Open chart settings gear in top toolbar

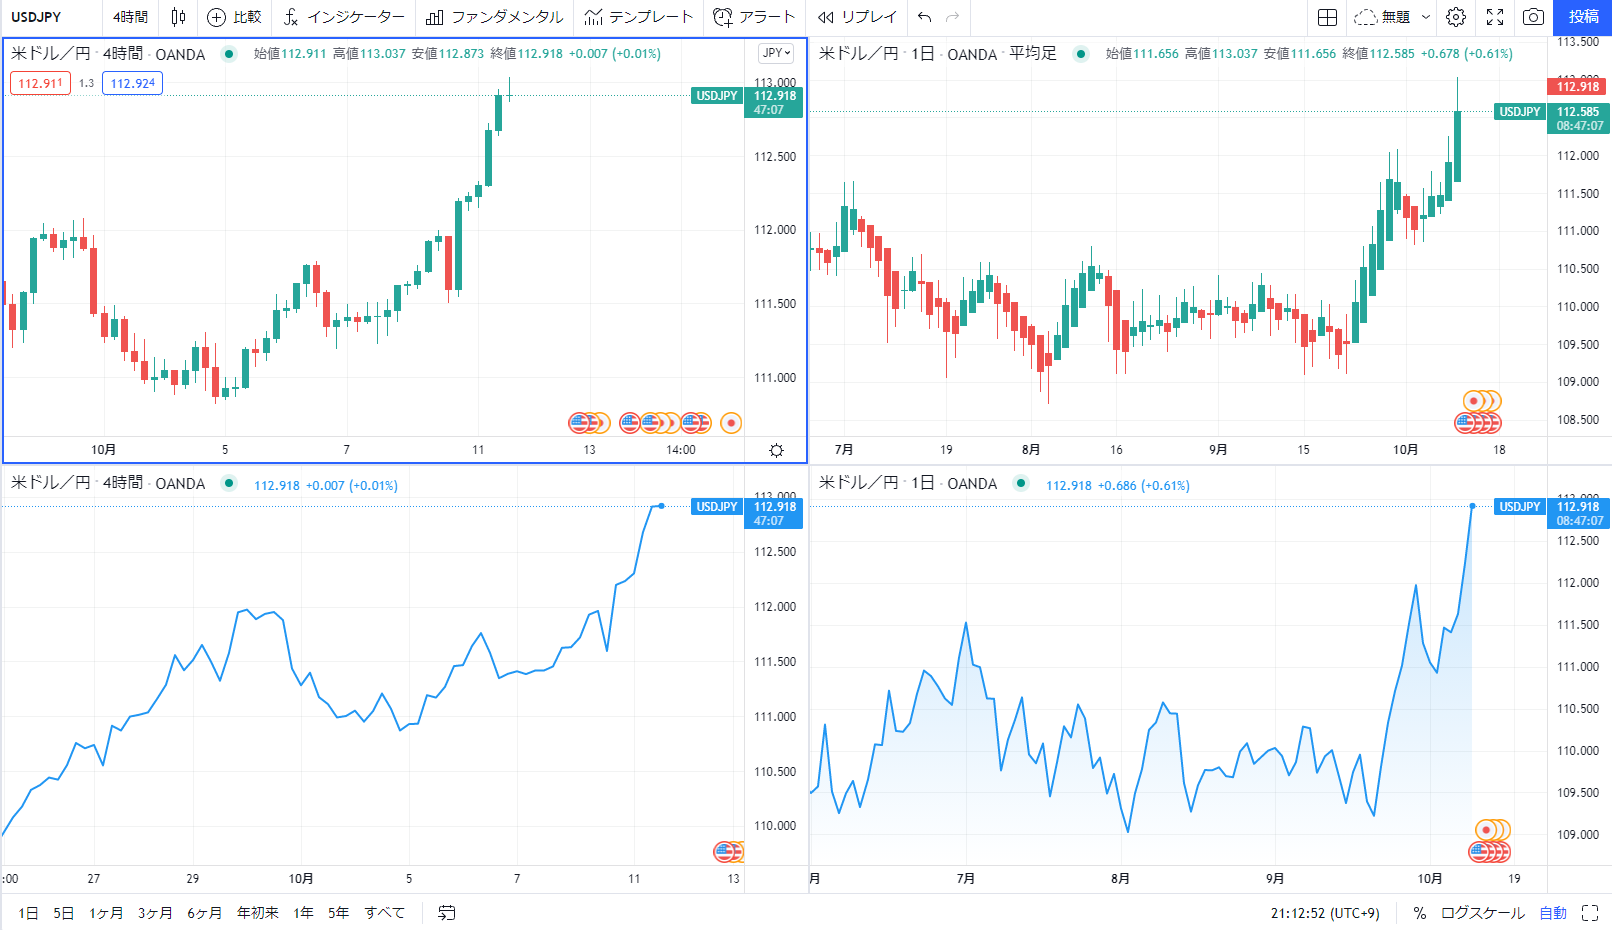(1456, 17)
